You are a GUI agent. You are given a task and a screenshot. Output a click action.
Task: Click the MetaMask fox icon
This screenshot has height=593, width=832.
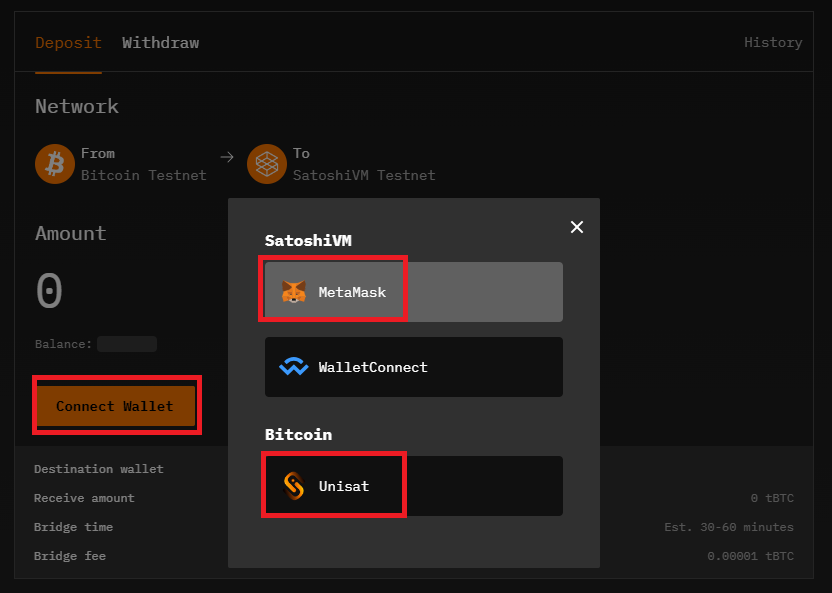click(x=293, y=292)
